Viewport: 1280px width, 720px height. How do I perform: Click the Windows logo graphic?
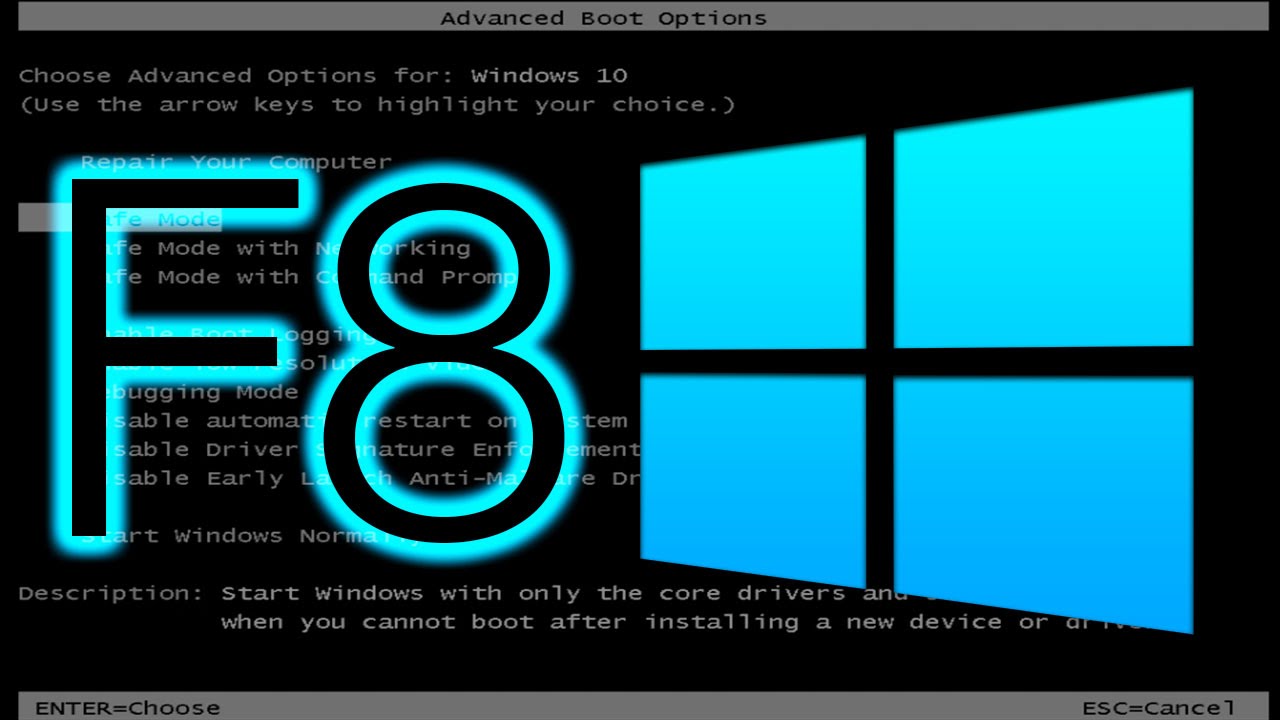917,360
